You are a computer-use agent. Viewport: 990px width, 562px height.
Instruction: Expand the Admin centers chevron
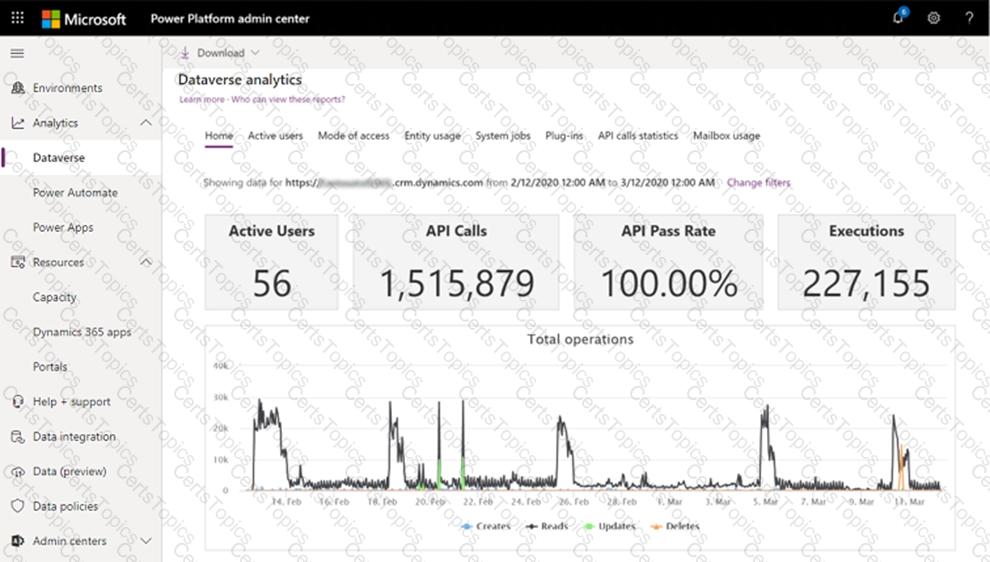coord(146,541)
